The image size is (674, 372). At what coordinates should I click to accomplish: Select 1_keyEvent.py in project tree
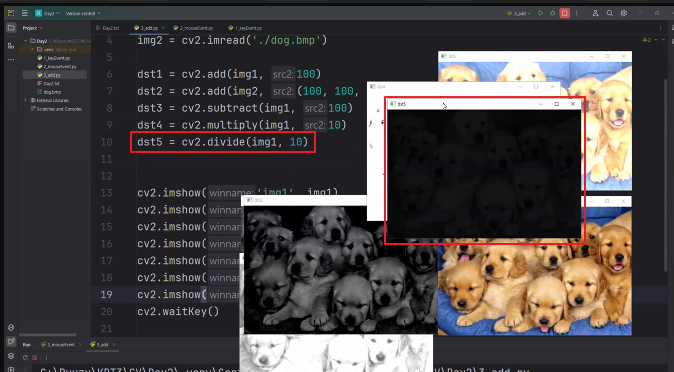coord(54,58)
